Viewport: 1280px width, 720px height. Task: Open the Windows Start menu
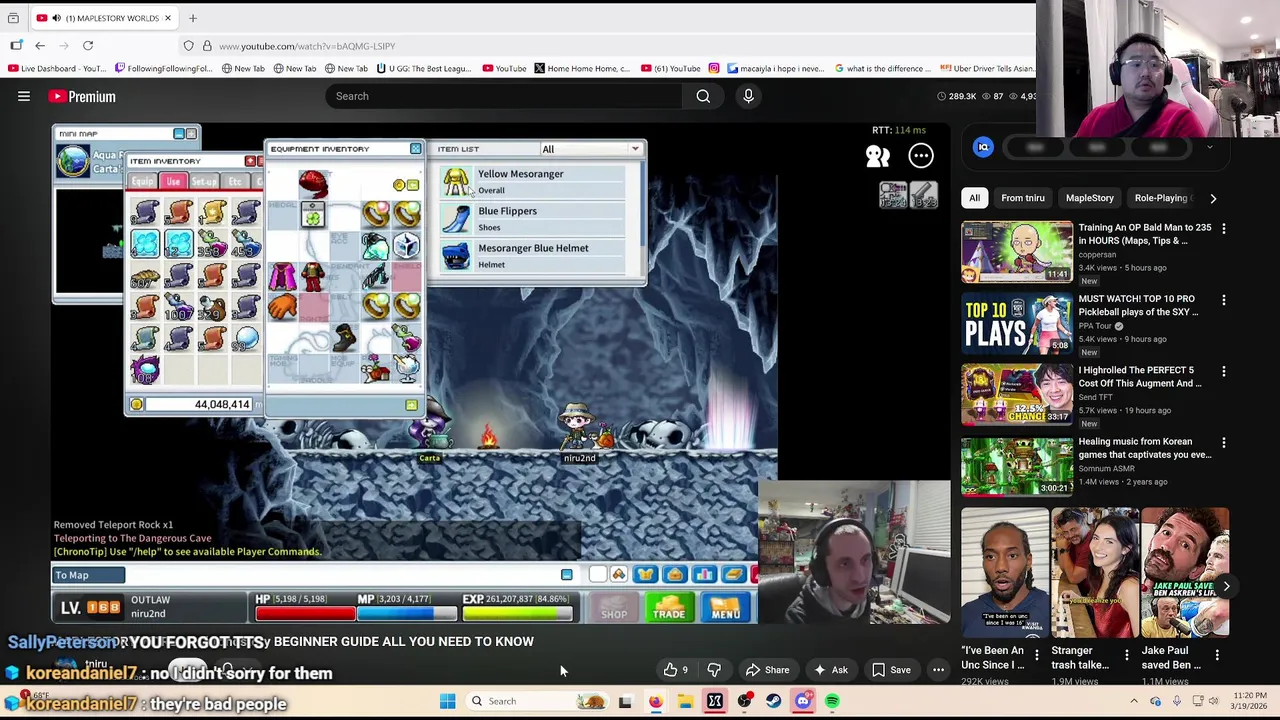(x=448, y=701)
